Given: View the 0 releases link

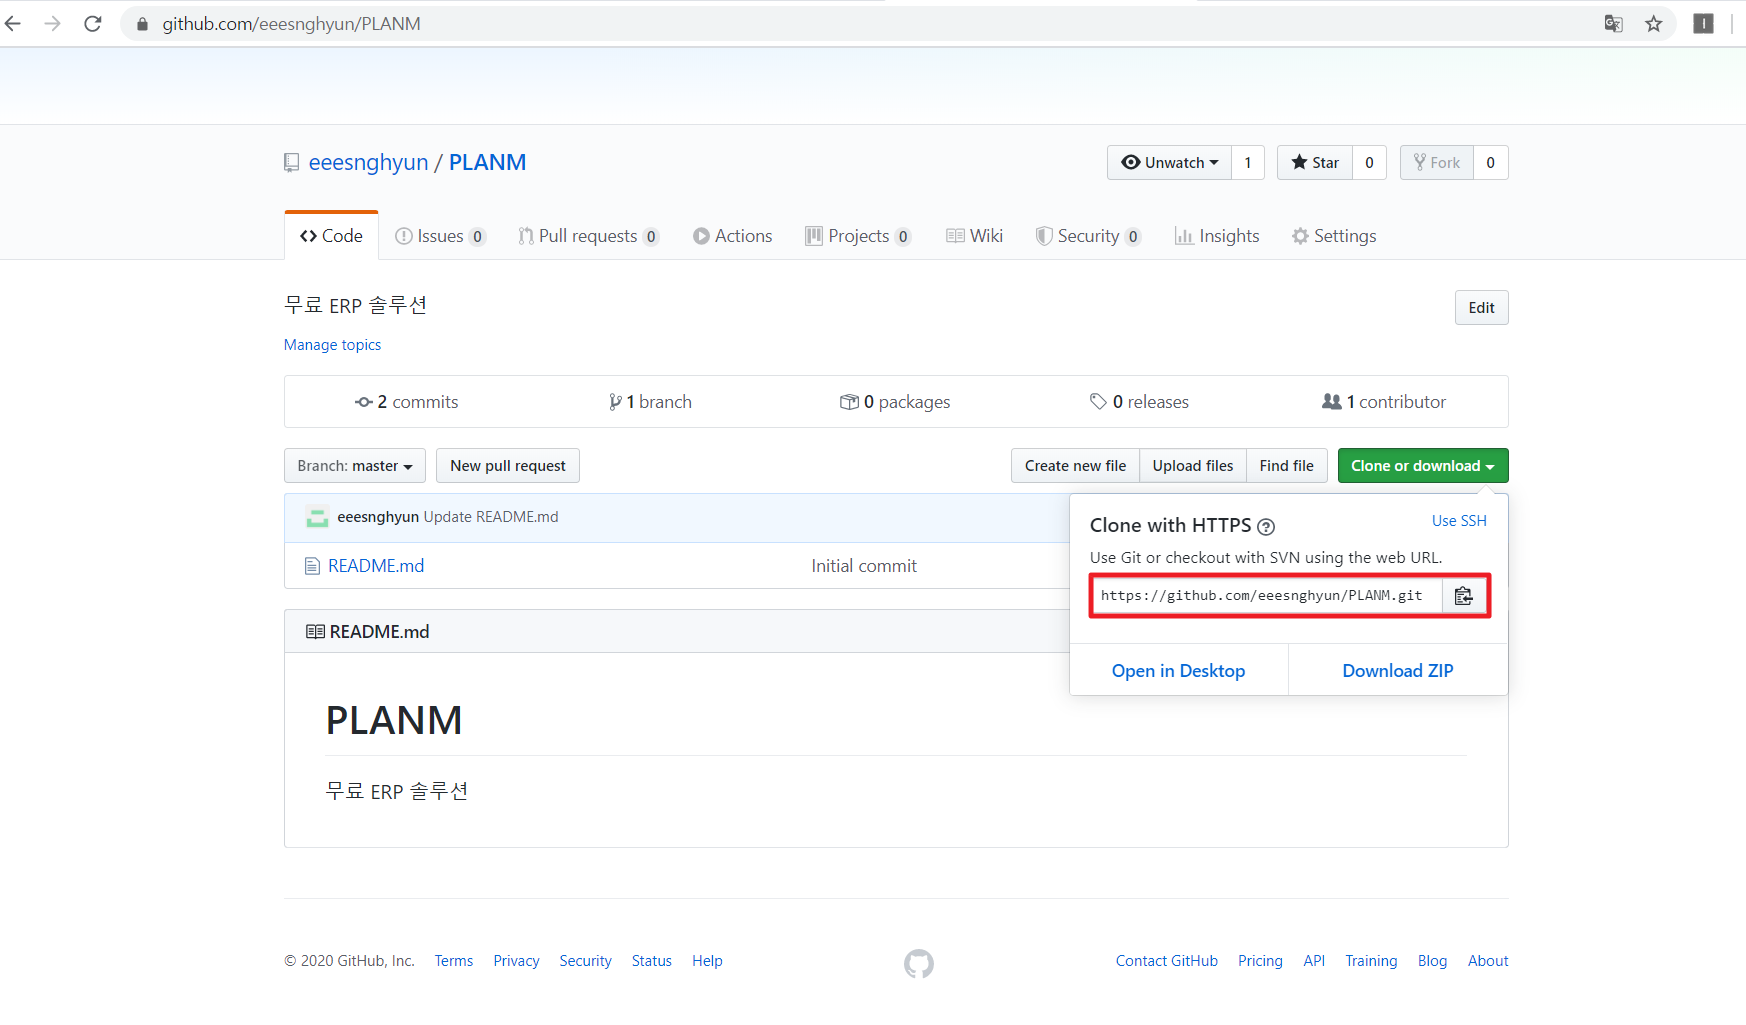Looking at the screenshot, I should 1139,402.
